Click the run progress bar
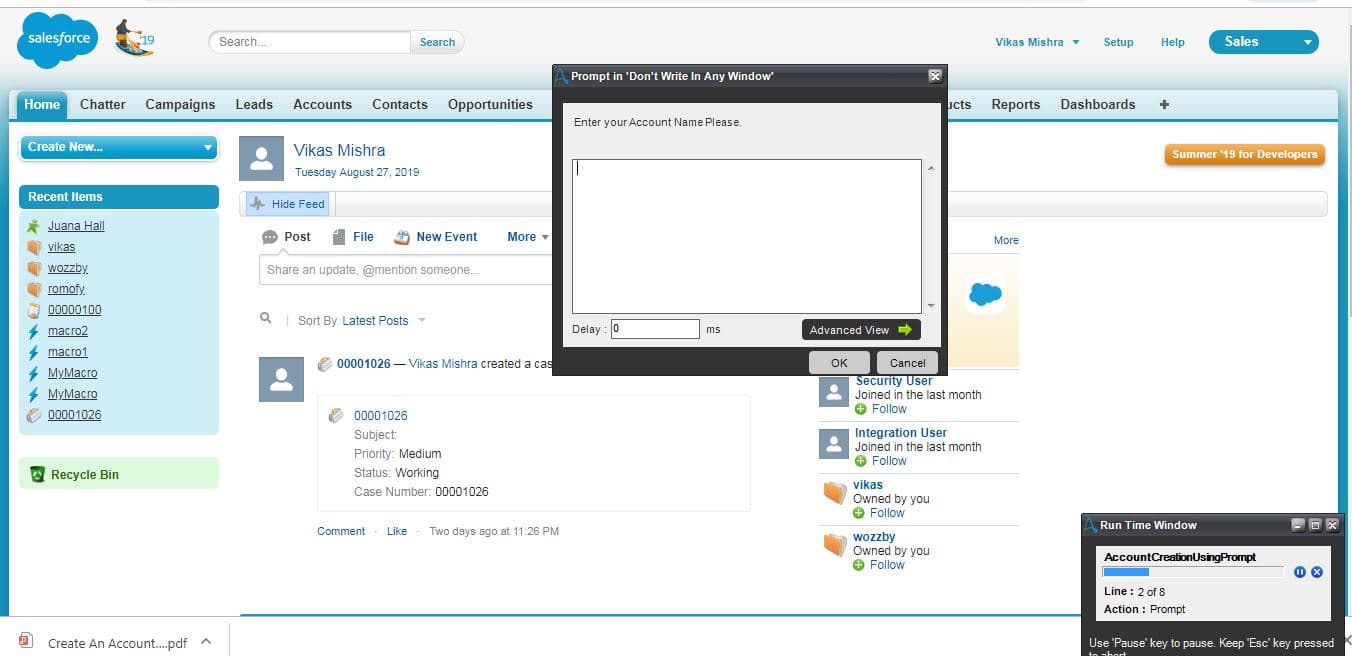The width and height of the screenshot is (1352, 656). [1193, 572]
